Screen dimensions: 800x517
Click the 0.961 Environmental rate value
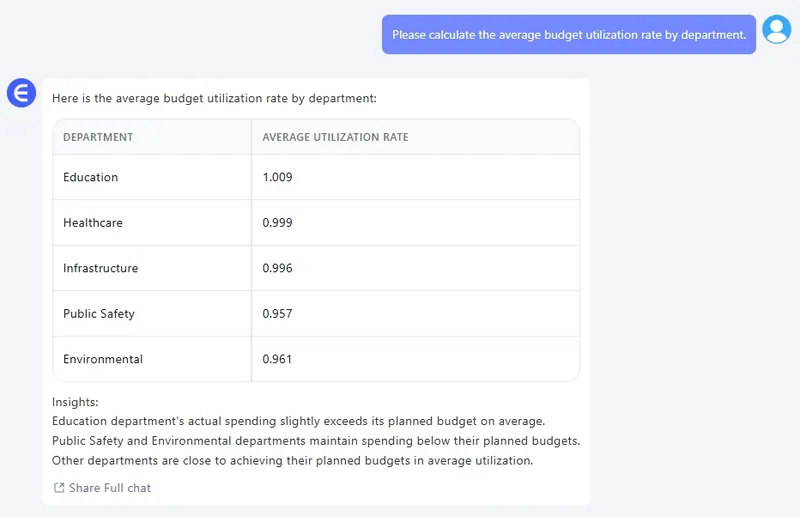[277, 359]
